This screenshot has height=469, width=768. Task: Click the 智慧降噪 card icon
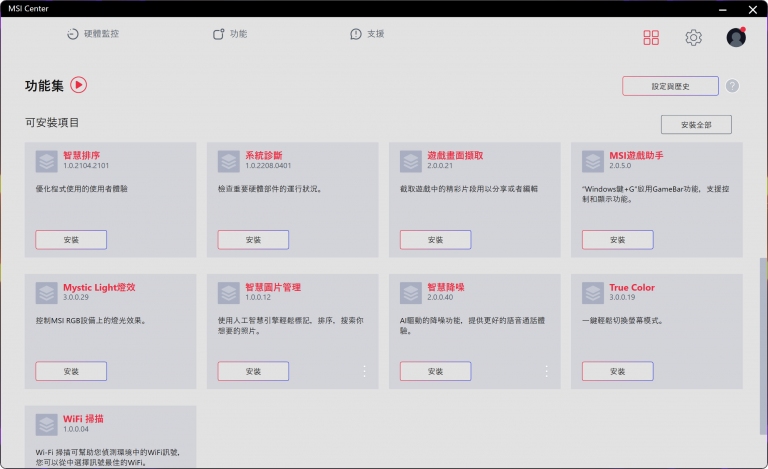click(x=411, y=293)
